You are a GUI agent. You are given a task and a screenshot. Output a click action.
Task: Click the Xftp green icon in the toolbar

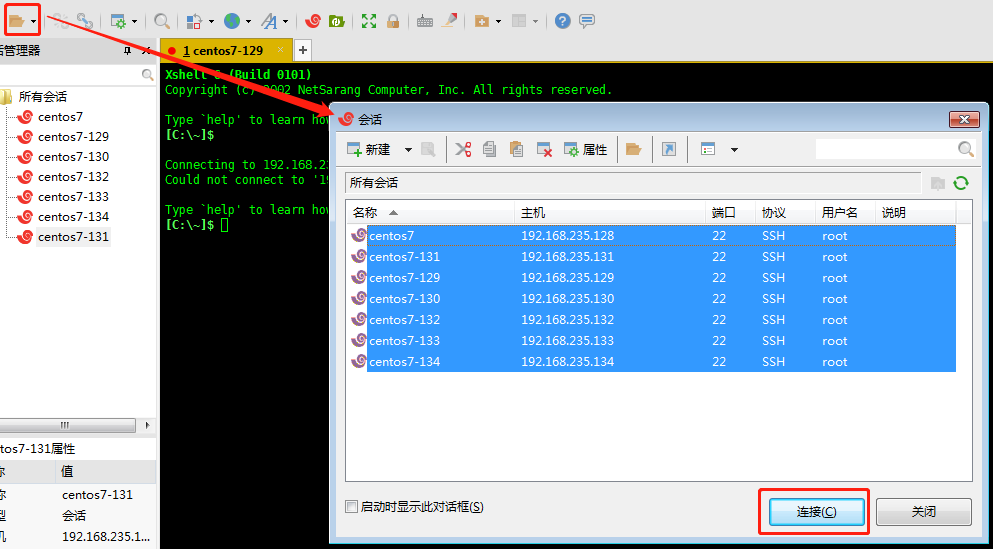(x=337, y=21)
